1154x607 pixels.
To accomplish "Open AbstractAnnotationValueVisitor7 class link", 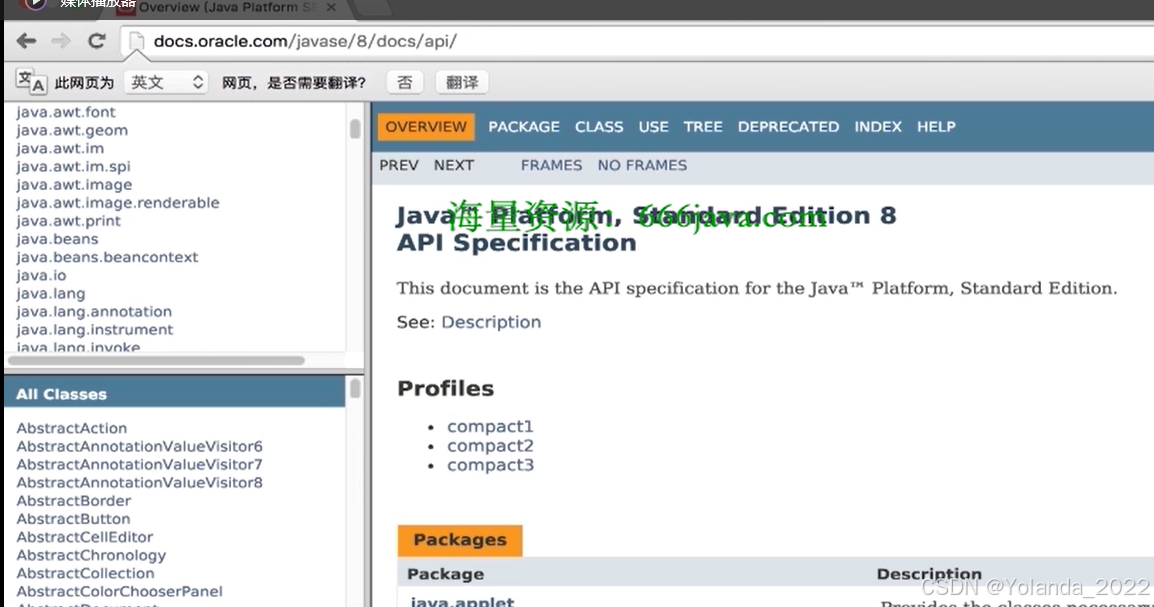I will pyautogui.click(x=139, y=464).
